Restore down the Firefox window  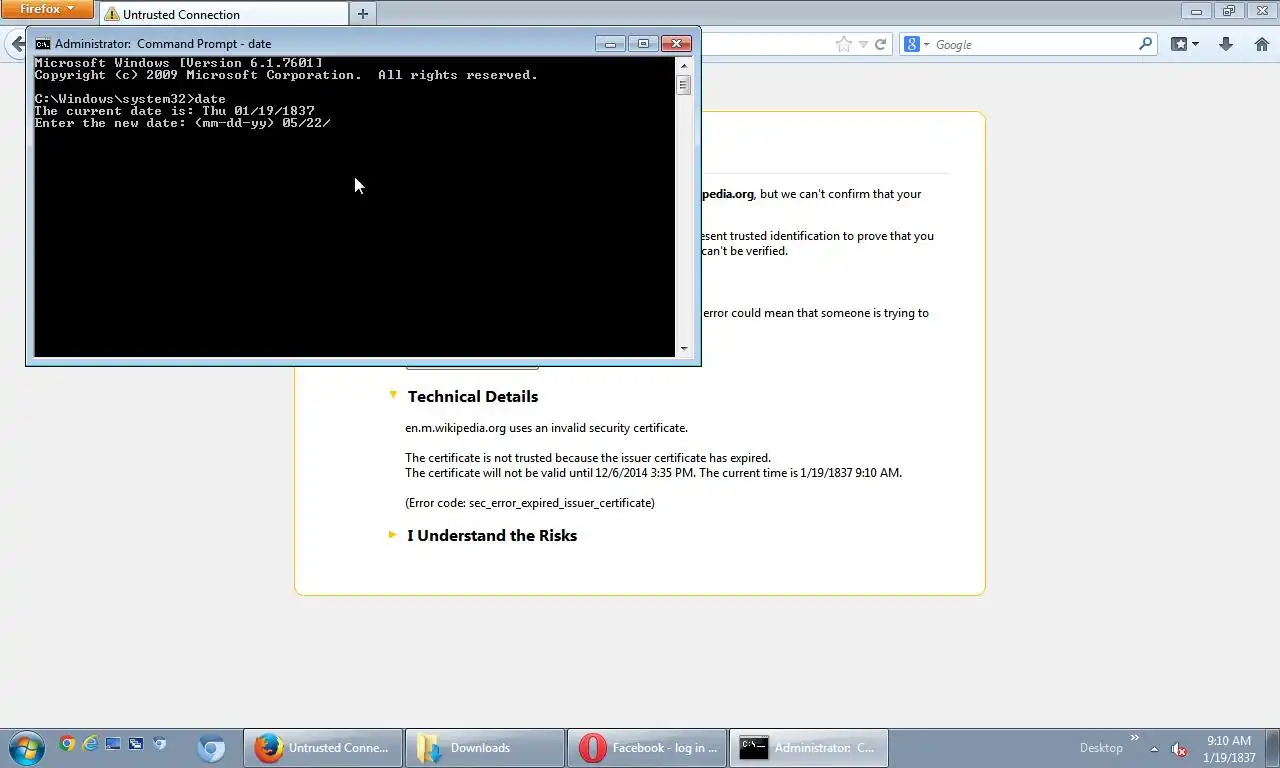coord(1228,11)
